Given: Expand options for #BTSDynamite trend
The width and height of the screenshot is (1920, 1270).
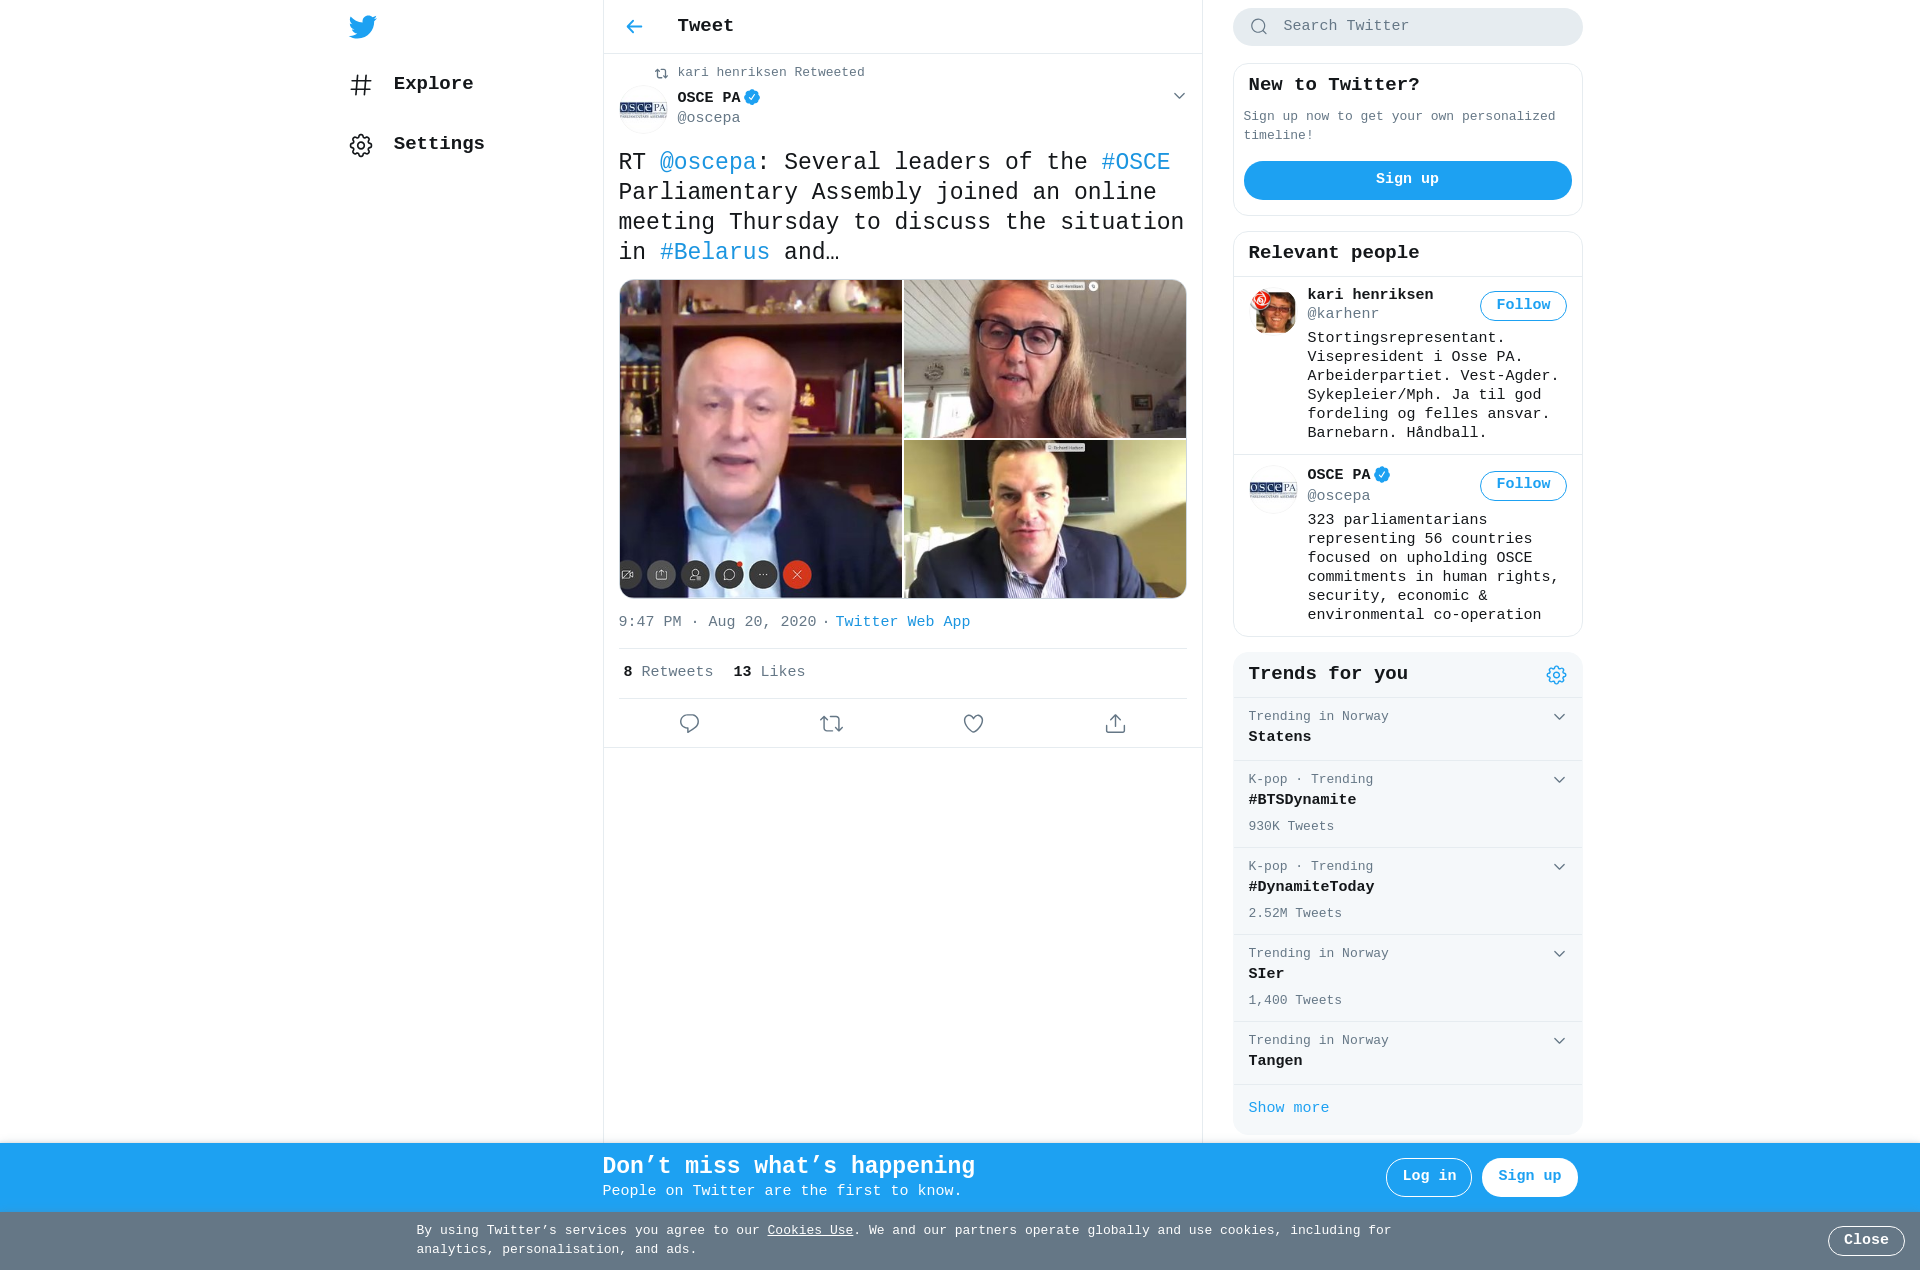Looking at the screenshot, I should click(1559, 780).
